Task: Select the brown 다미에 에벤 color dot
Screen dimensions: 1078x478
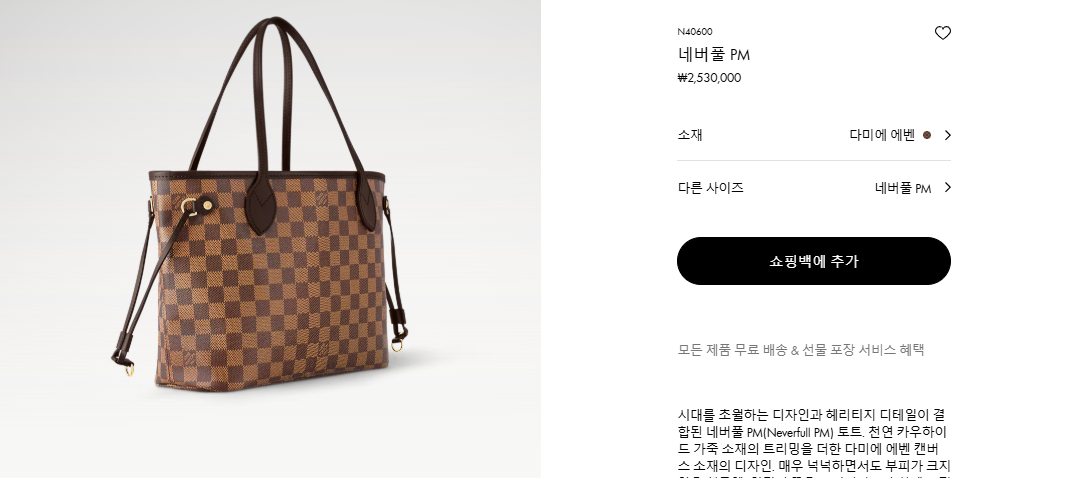Action: 927,135
